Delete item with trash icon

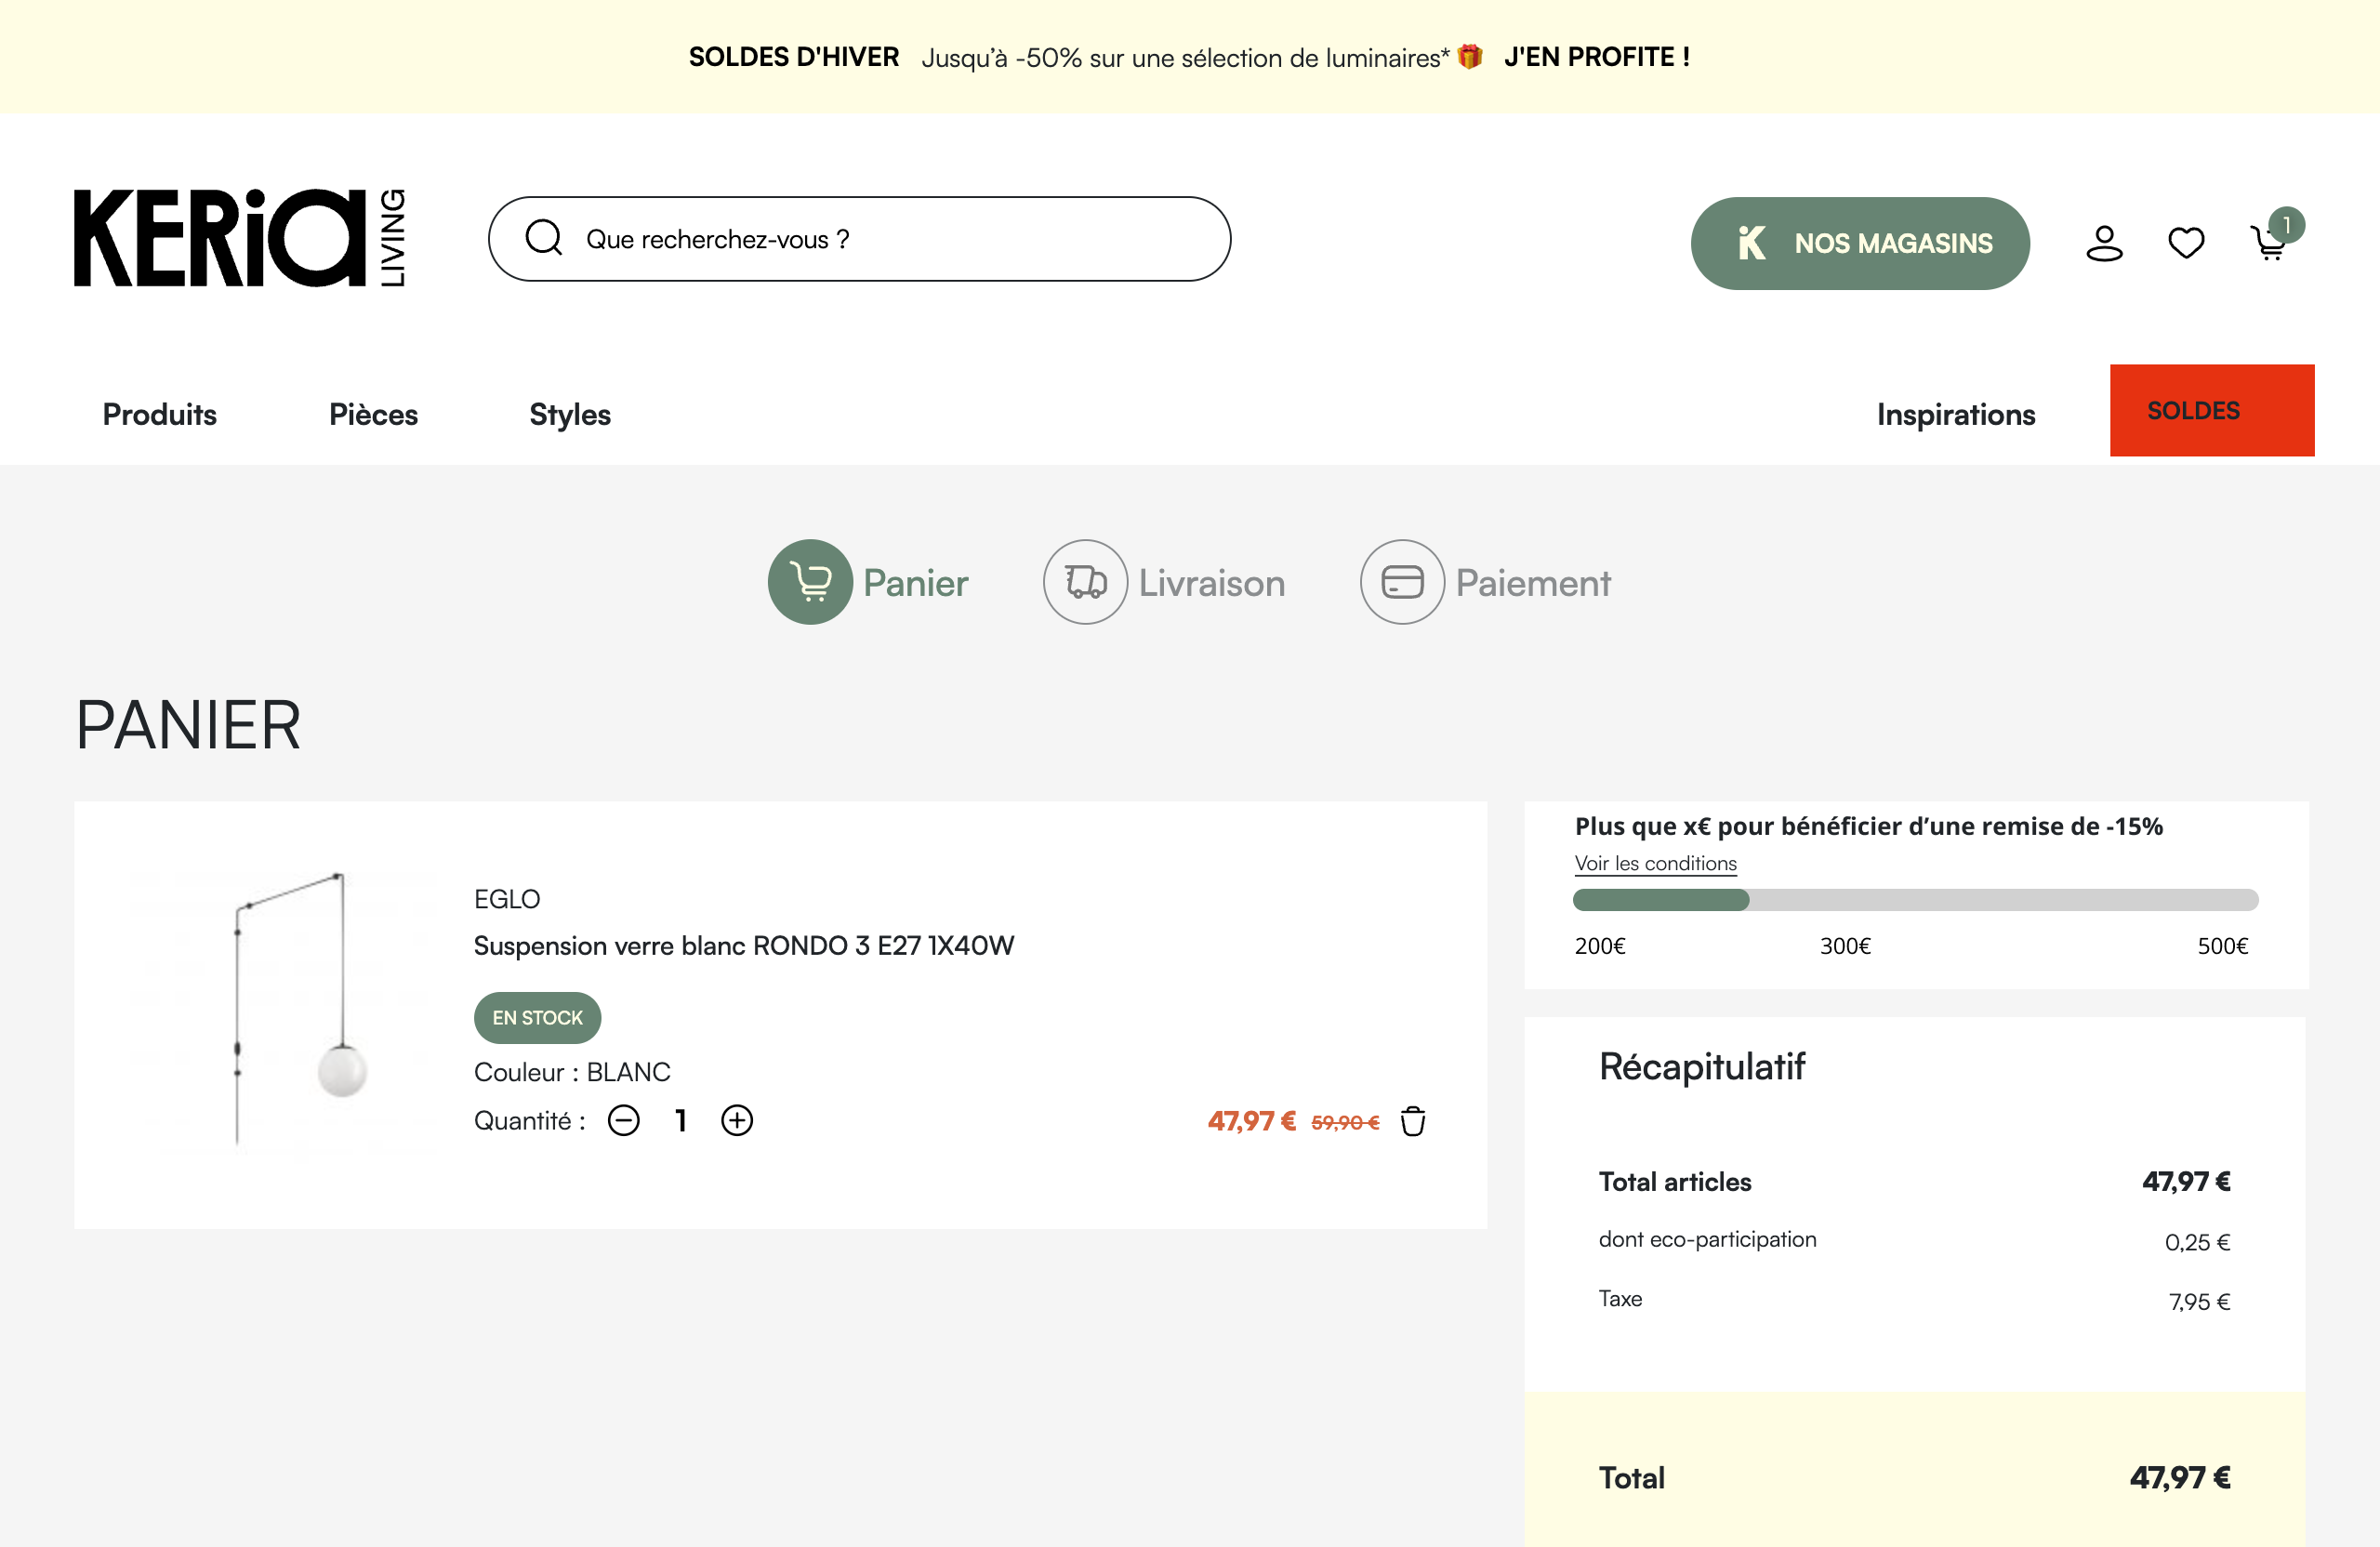(1412, 1121)
